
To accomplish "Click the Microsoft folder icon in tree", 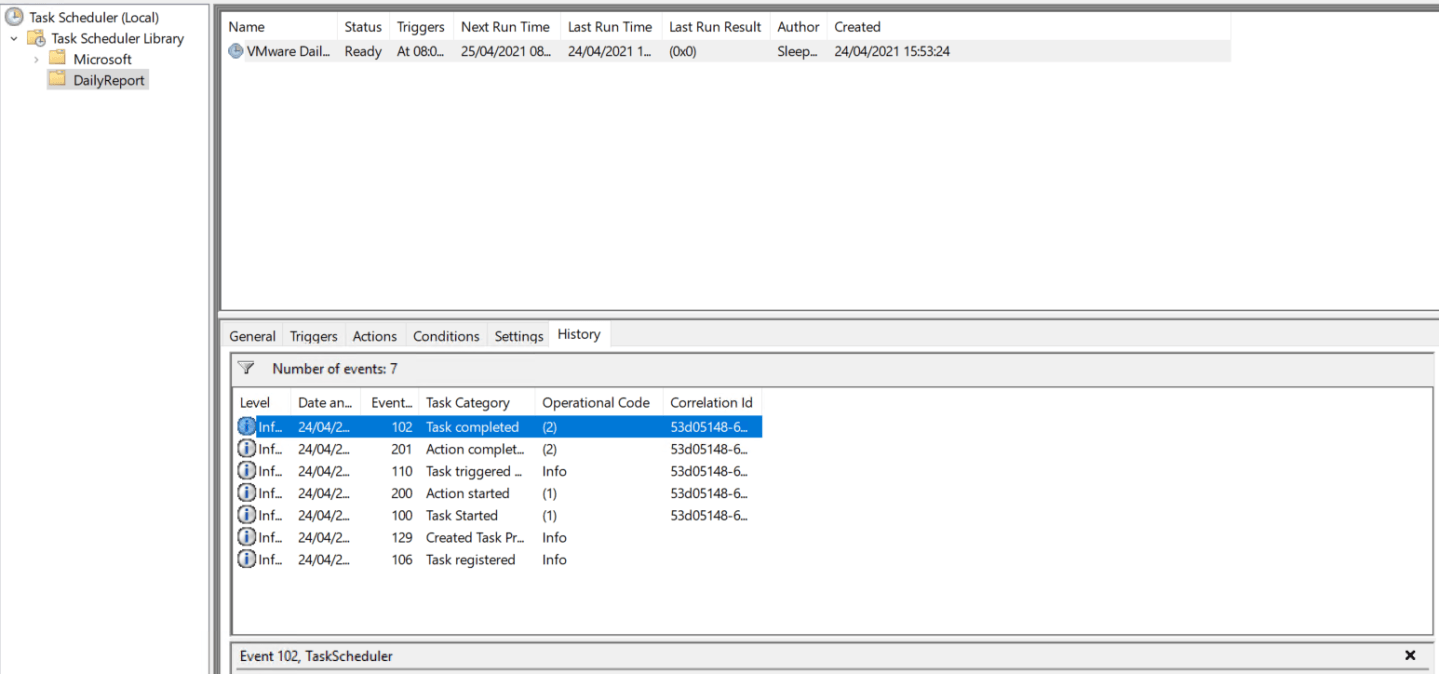I will click(x=57, y=59).
